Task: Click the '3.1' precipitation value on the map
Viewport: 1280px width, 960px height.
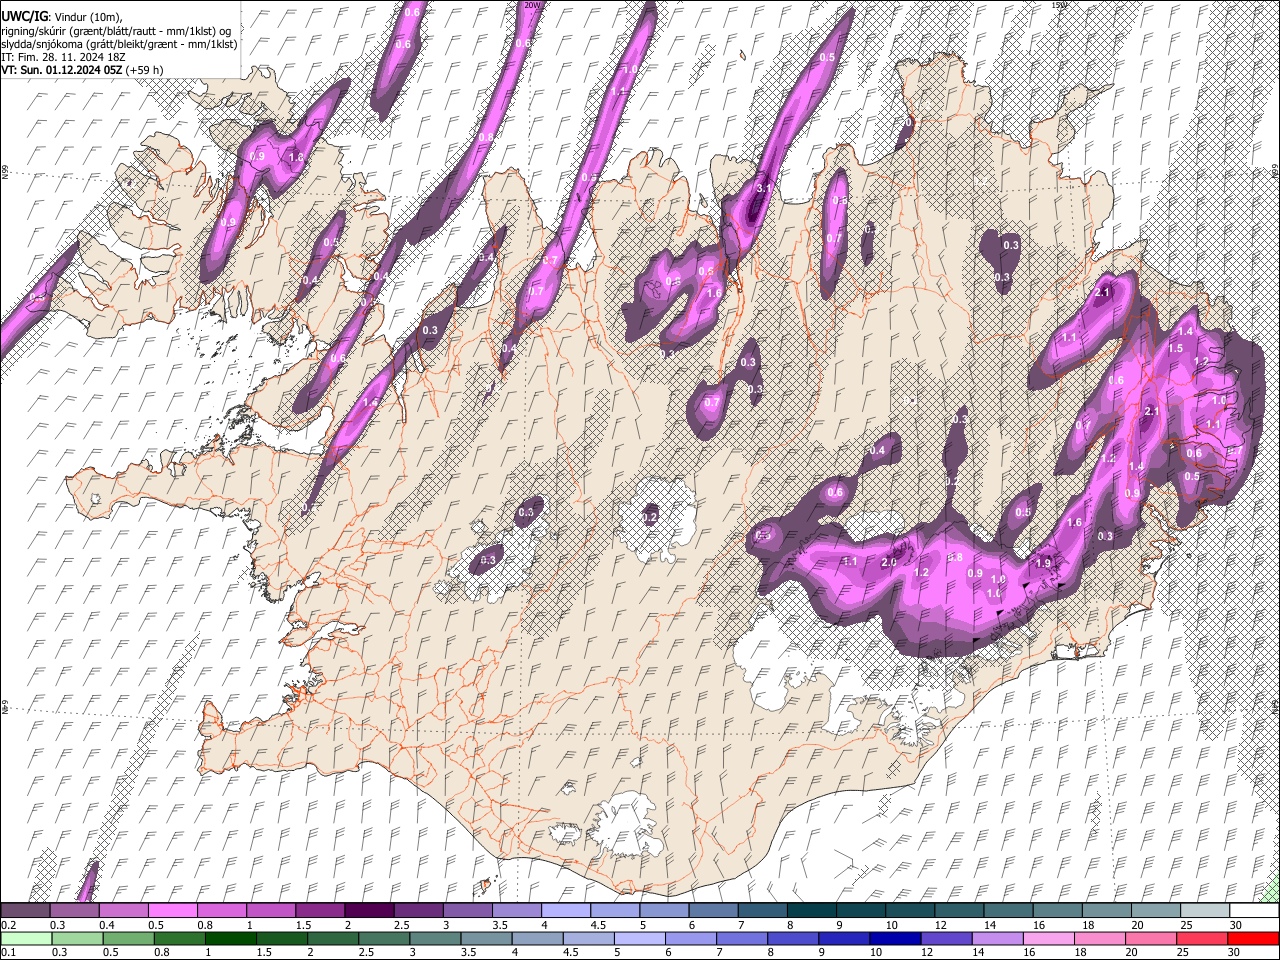Action: click(764, 188)
